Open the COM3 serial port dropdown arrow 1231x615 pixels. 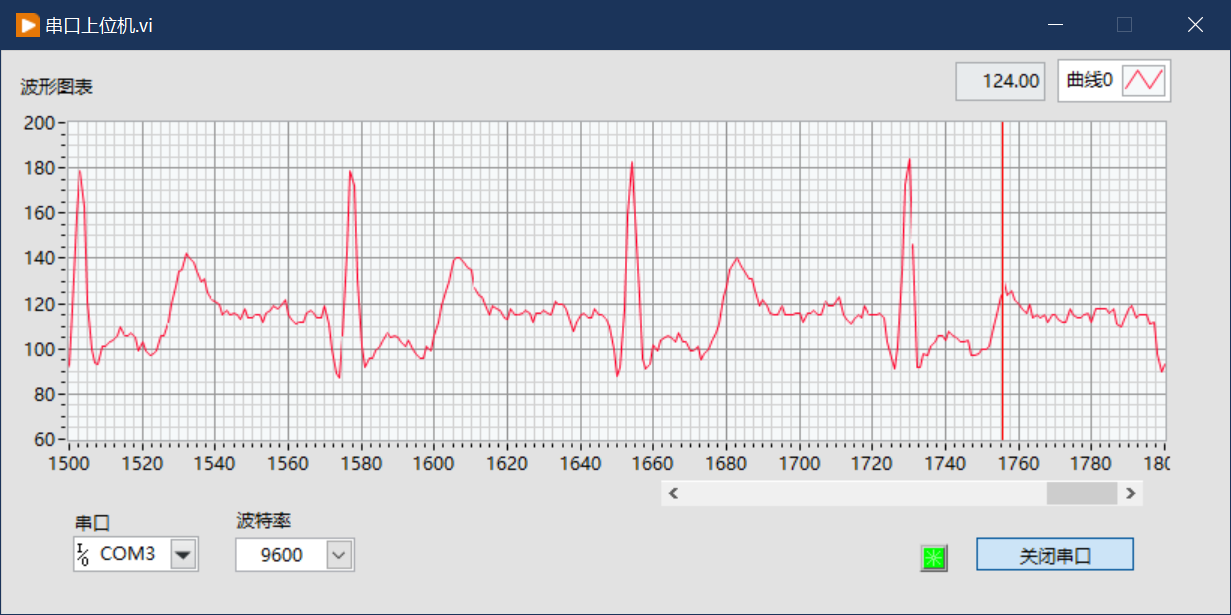183,554
